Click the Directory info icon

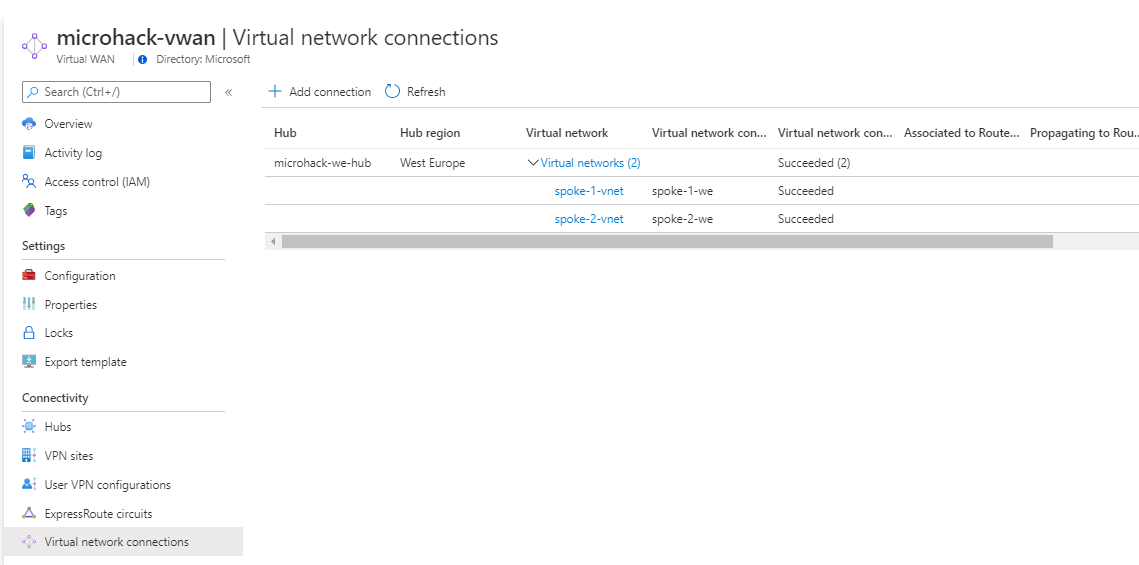tap(142, 60)
